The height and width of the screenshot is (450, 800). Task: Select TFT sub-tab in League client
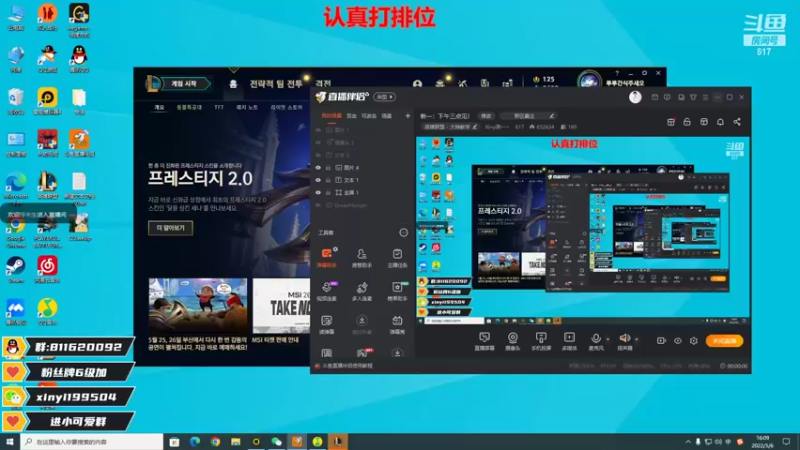click(219, 107)
